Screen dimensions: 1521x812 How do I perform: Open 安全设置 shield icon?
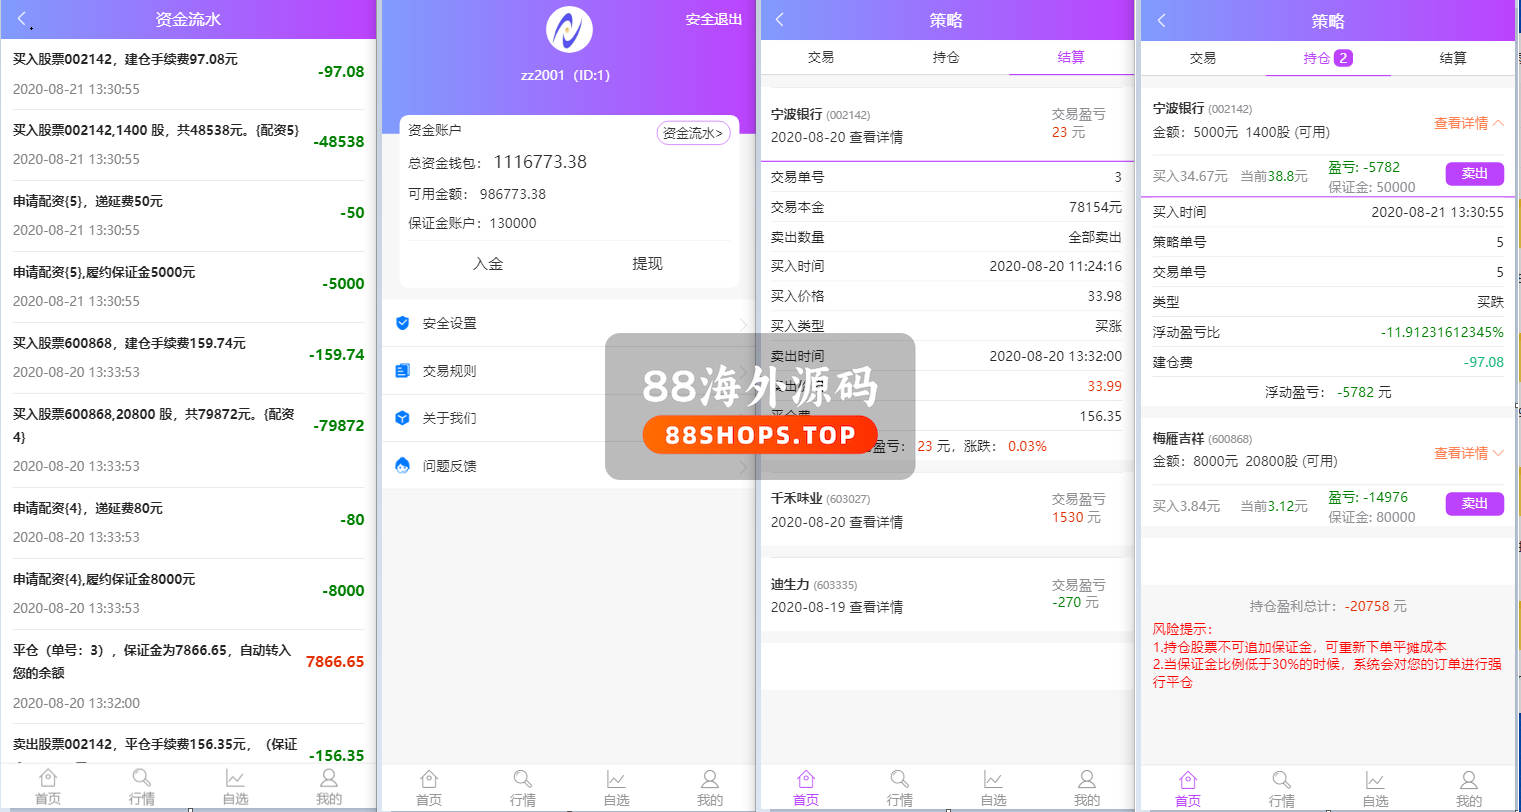coord(403,323)
